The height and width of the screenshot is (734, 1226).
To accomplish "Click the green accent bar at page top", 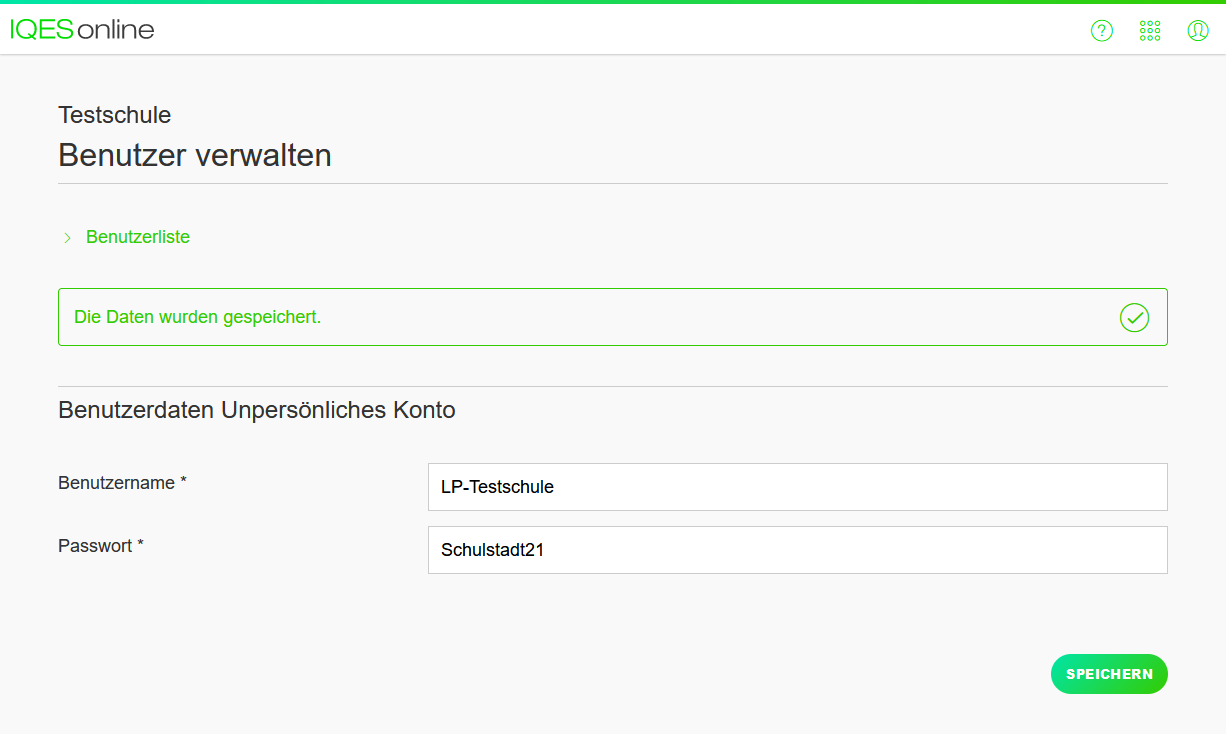I will (x=613, y=2).
